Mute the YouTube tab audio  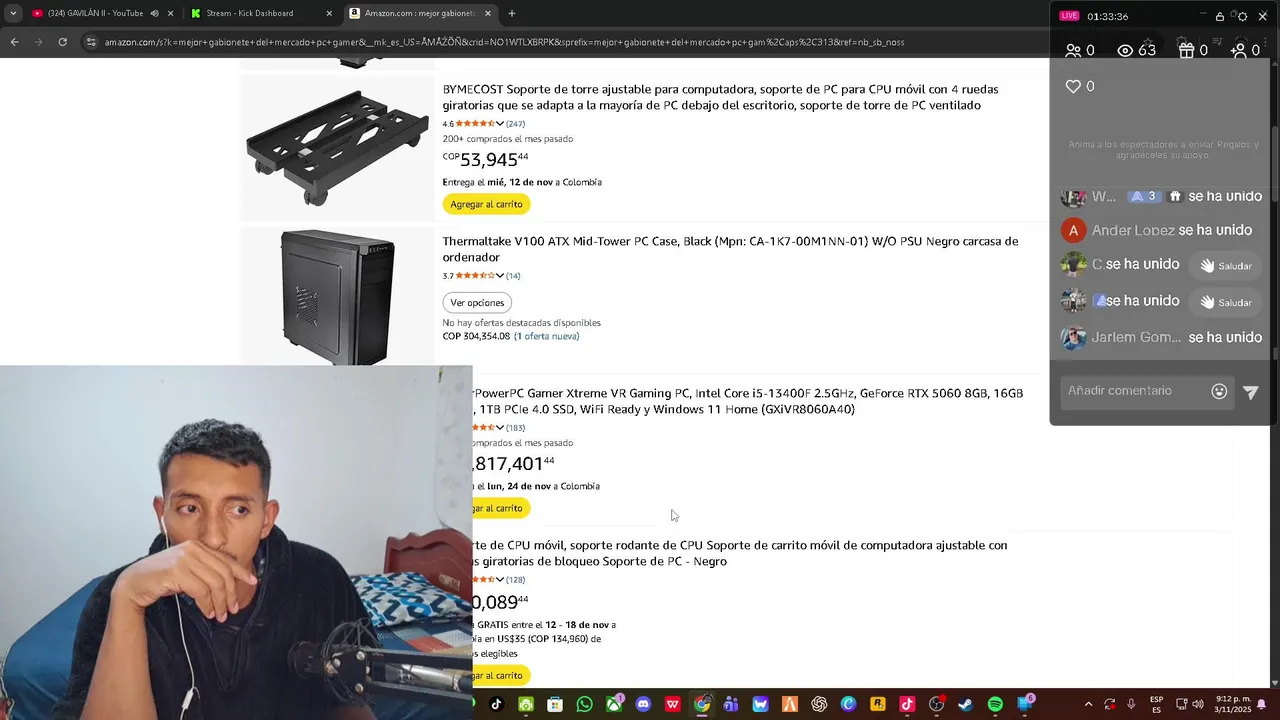click(154, 14)
